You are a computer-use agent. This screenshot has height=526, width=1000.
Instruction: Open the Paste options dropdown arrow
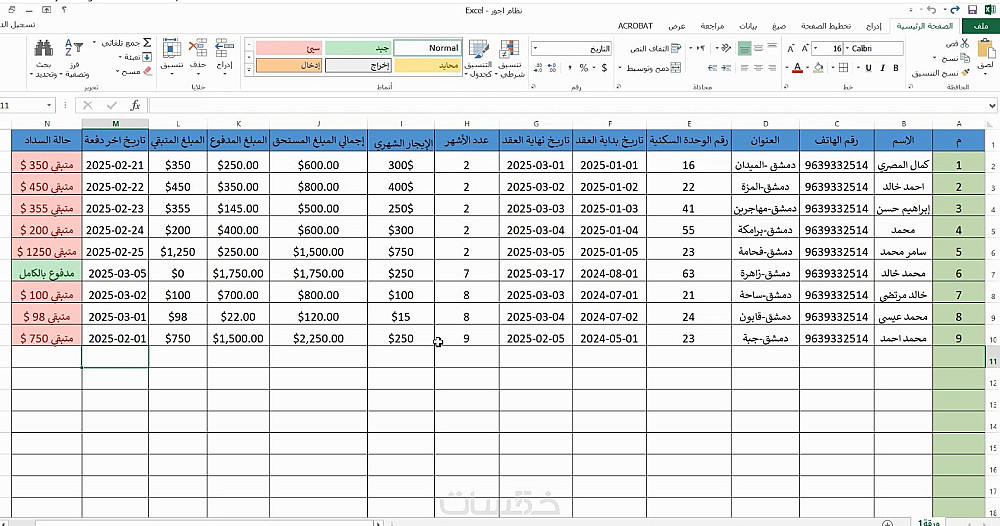tap(986, 73)
